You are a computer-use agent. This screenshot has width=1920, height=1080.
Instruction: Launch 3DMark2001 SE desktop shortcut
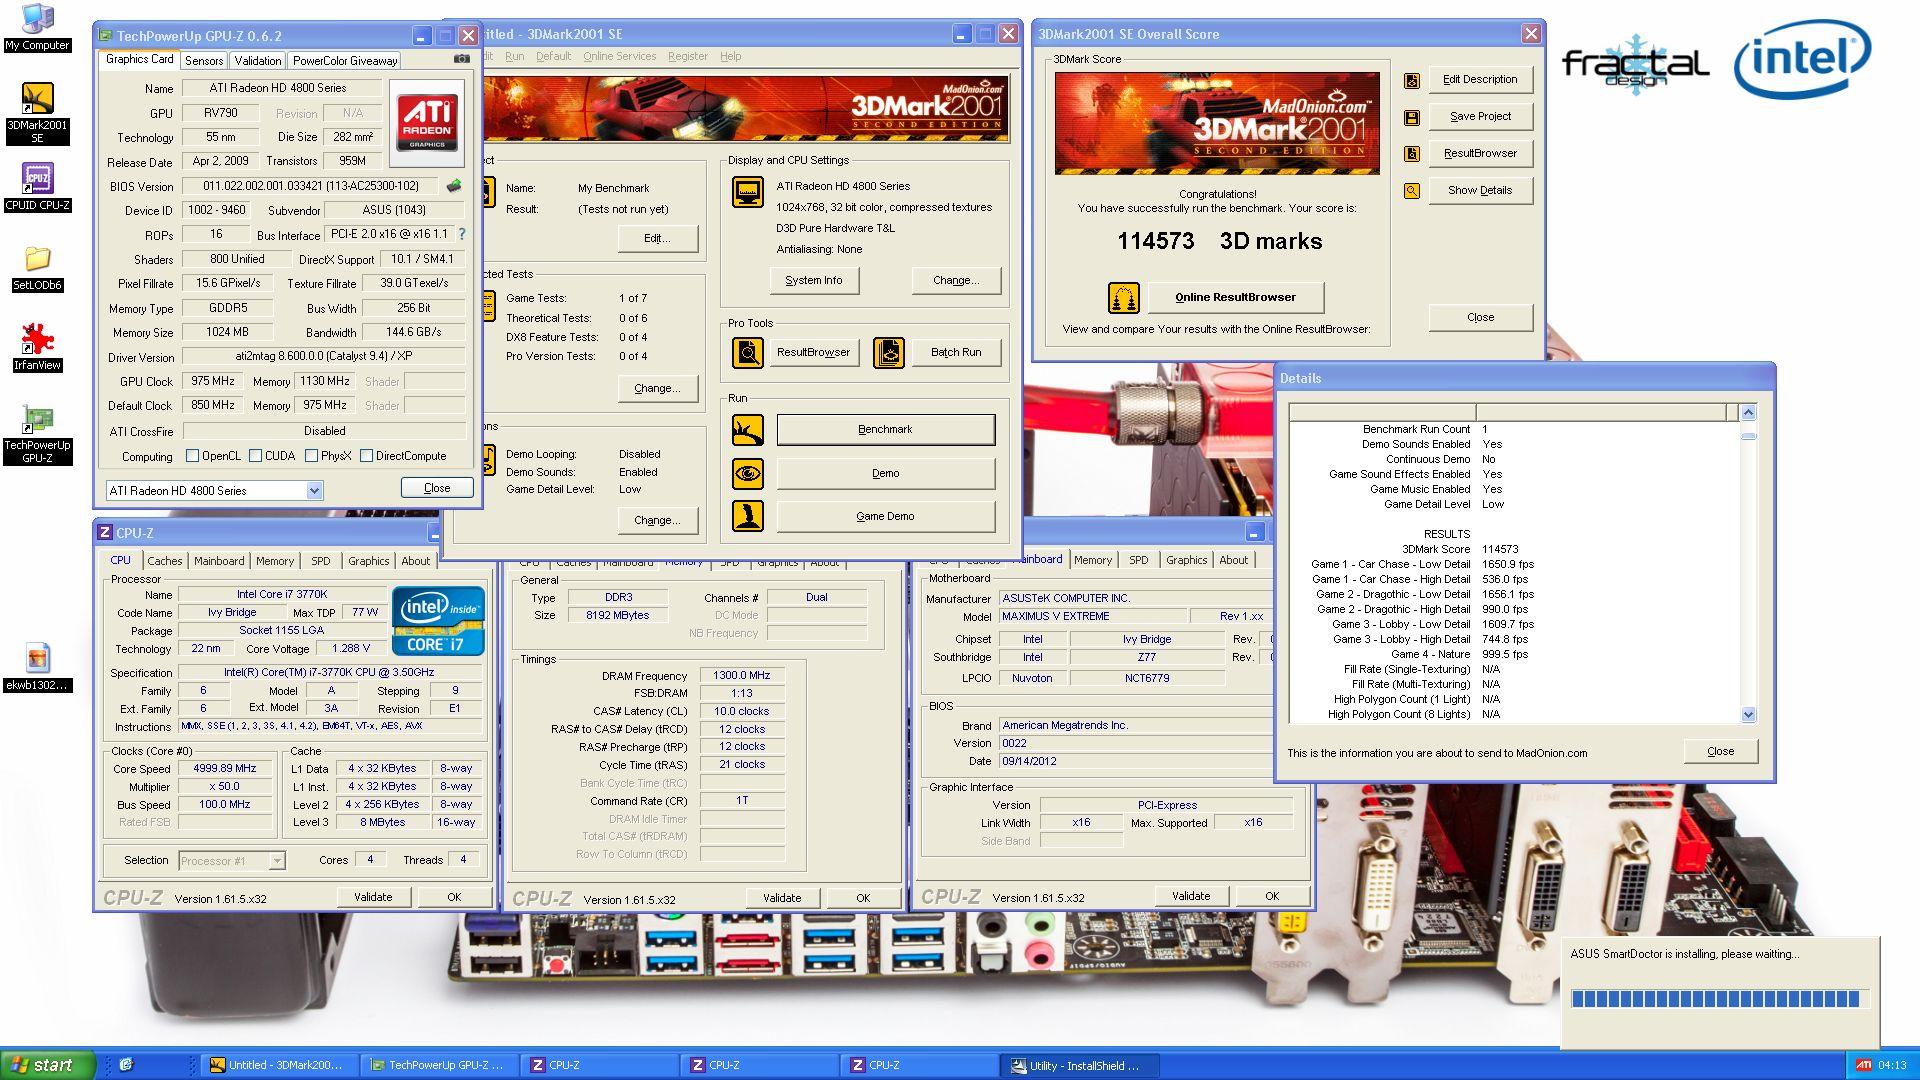coord(37,113)
